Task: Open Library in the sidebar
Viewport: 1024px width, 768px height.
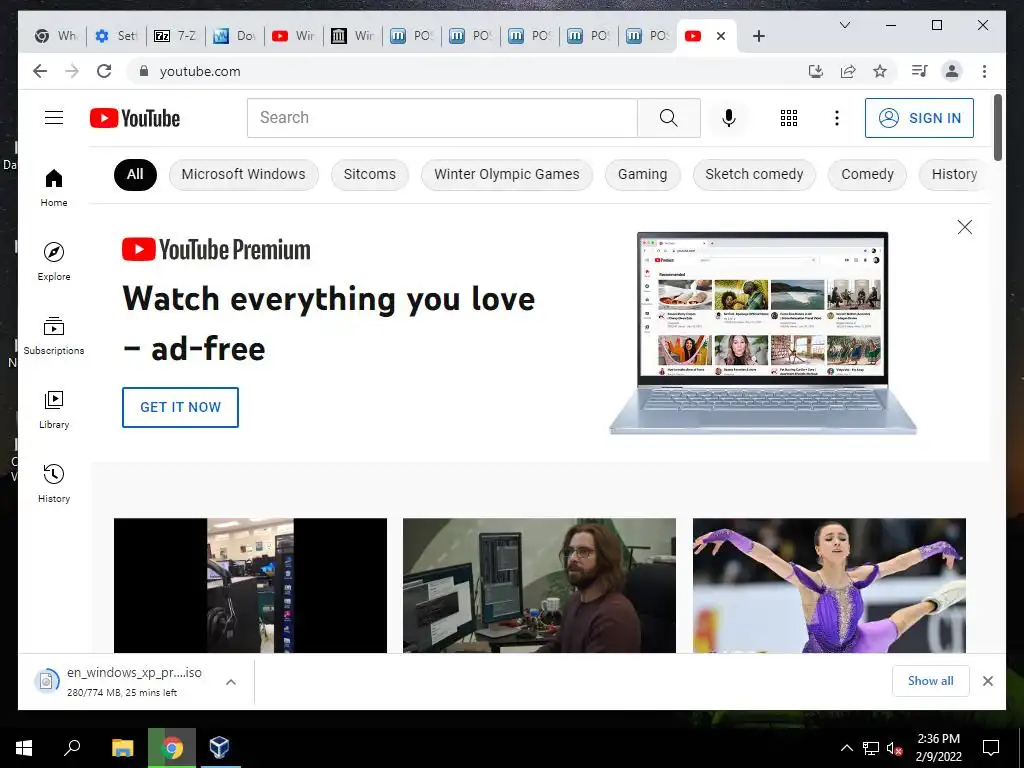Action: [x=54, y=410]
